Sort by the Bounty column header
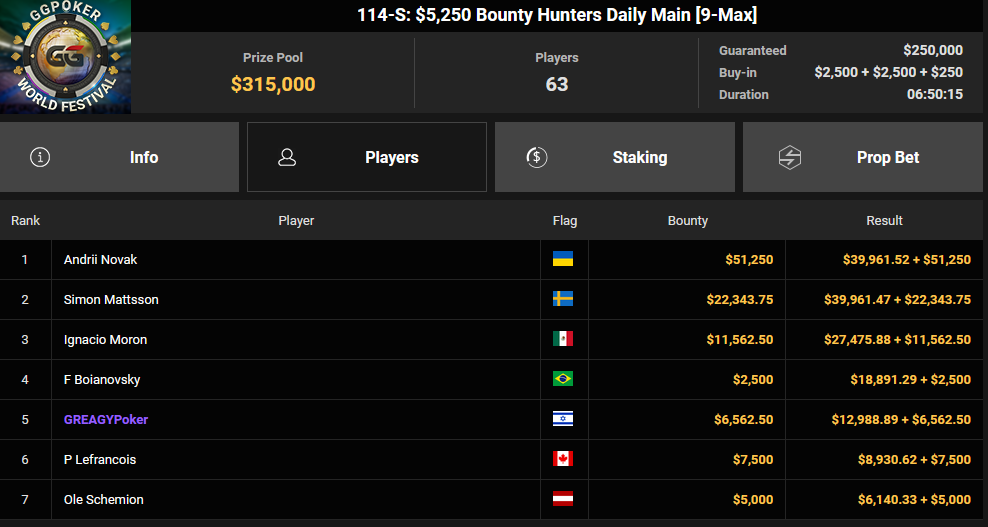The height and width of the screenshot is (527, 988). click(x=687, y=221)
